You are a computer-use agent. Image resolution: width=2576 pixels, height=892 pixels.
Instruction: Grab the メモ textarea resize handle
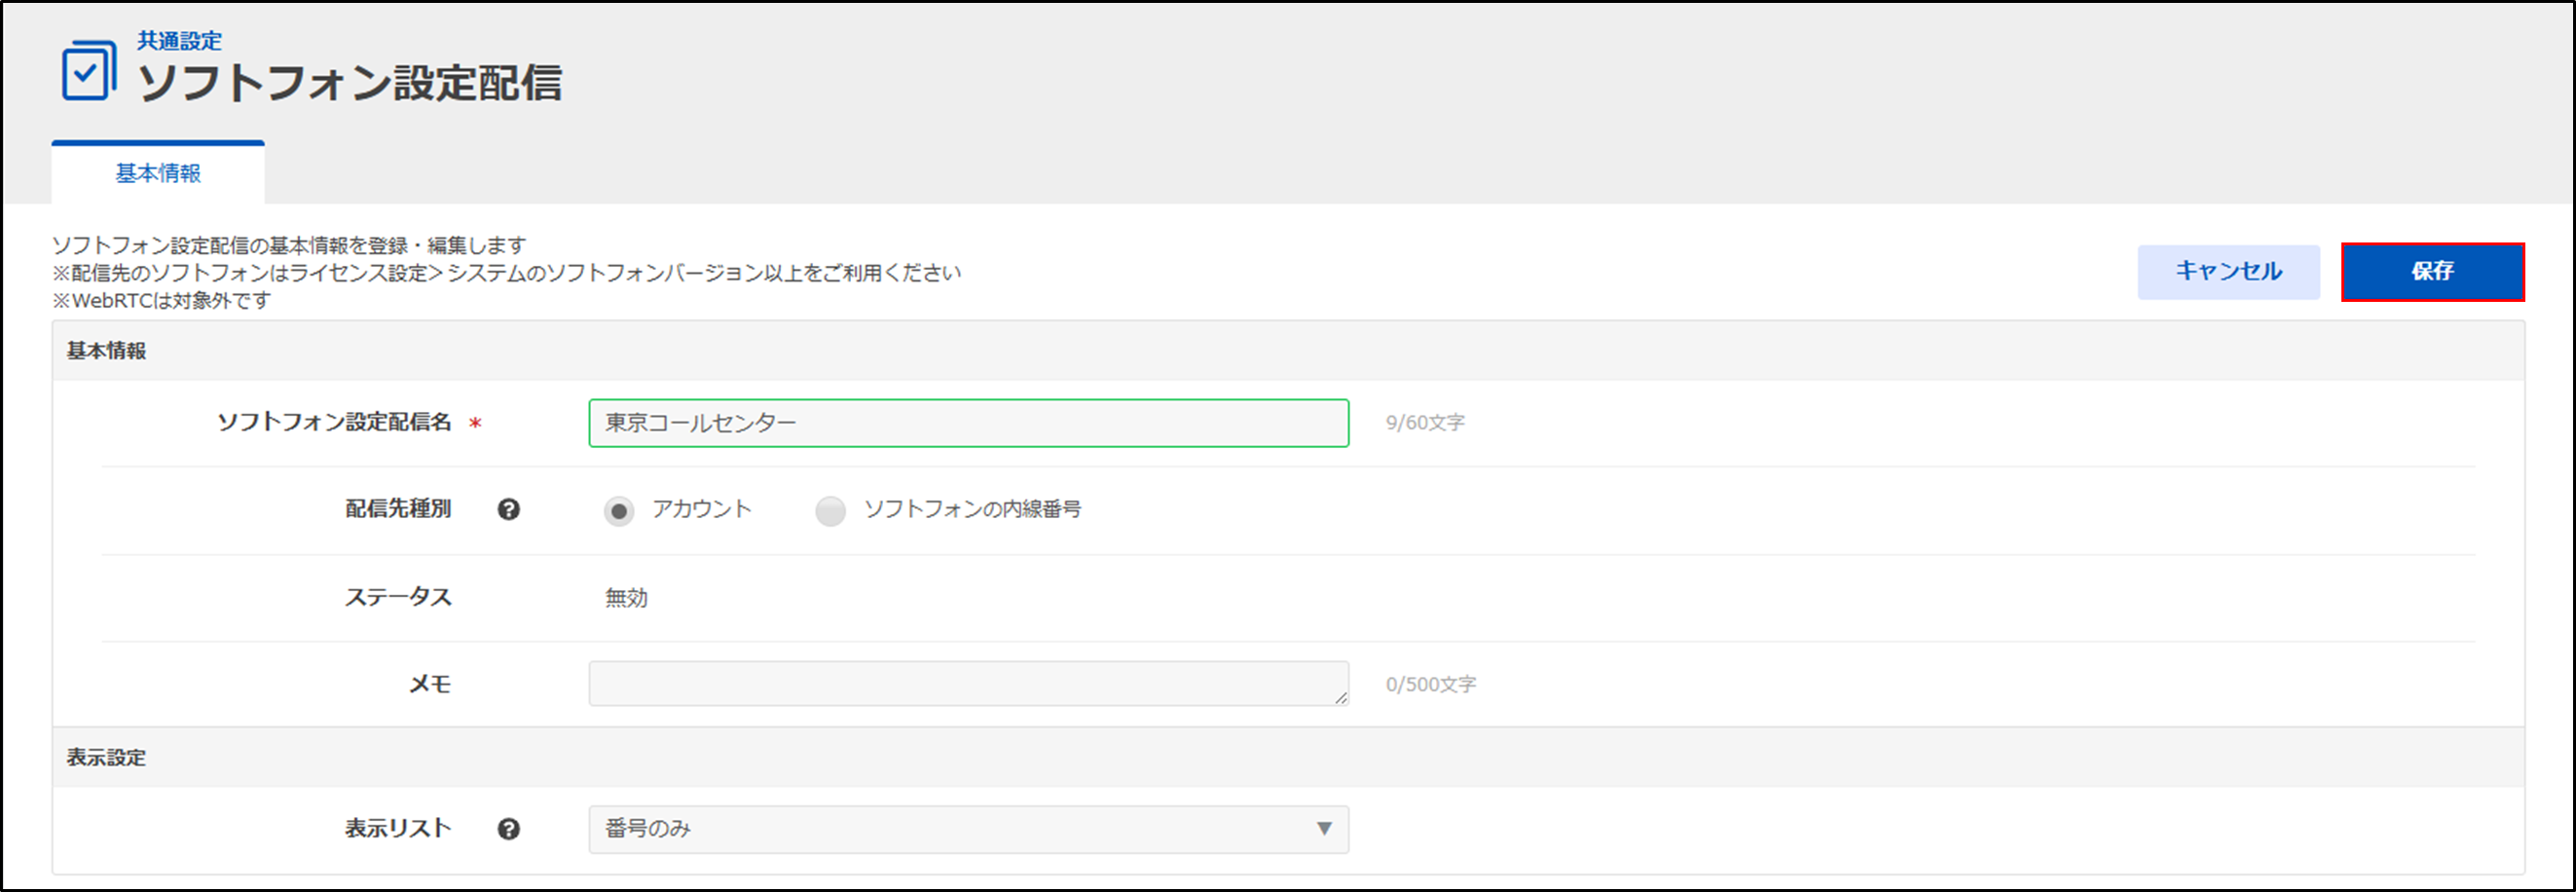pyautogui.click(x=1341, y=698)
